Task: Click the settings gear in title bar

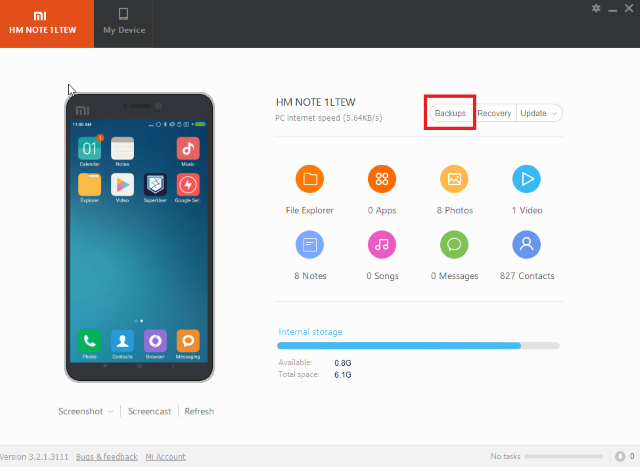Action: pyautogui.click(x=596, y=8)
